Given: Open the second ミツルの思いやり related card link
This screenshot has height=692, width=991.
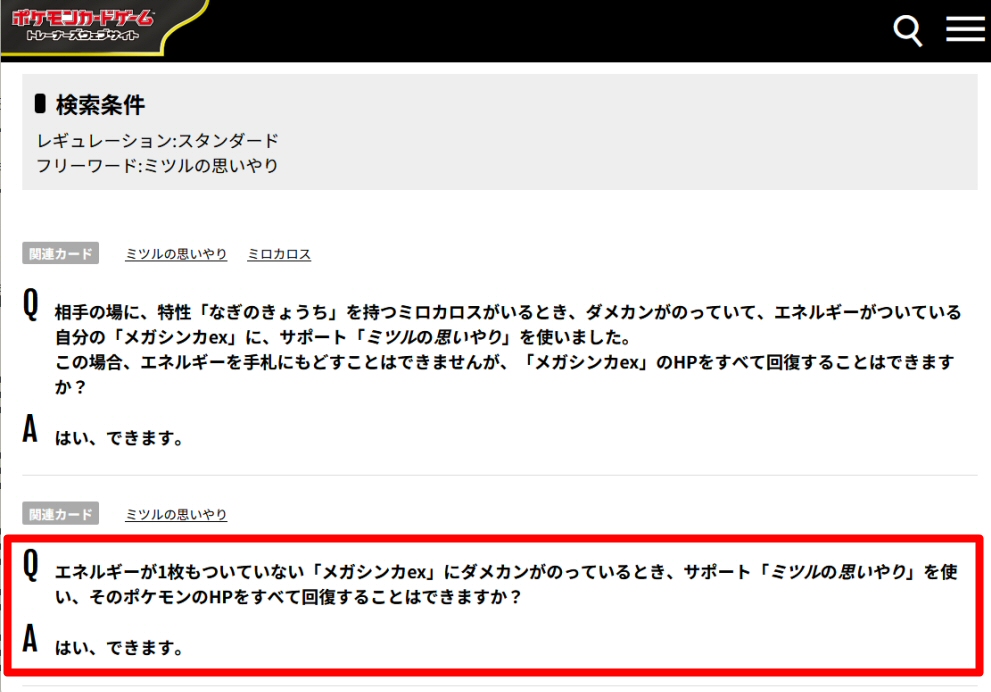Looking at the screenshot, I should click(176, 514).
